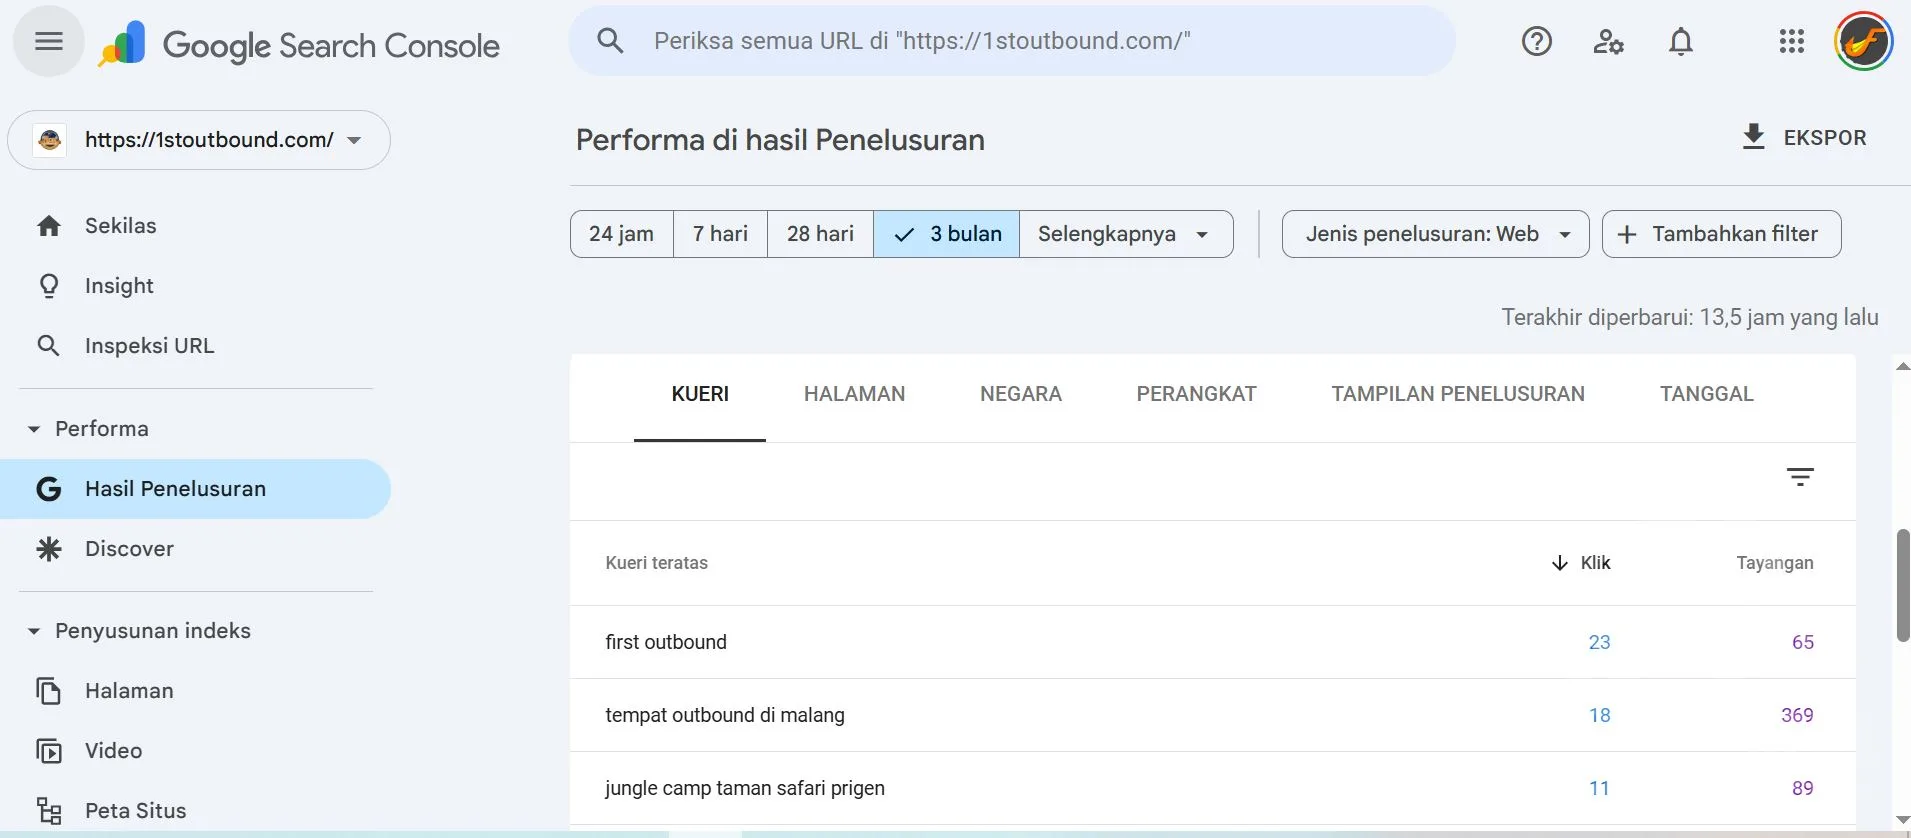The width and height of the screenshot is (1911, 838).
Task: Click the 'Kueri teratas' column header
Action: [656, 563]
